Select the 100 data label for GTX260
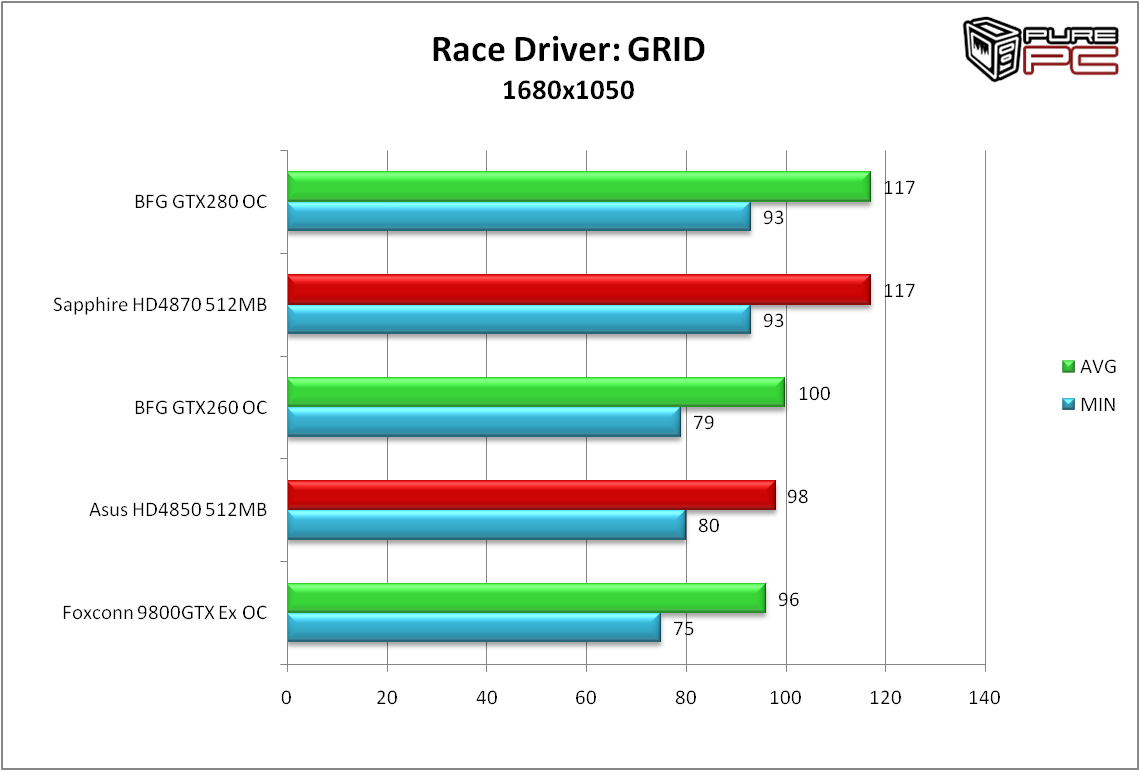Viewport: 1140px width, 771px height. [x=814, y=394]
